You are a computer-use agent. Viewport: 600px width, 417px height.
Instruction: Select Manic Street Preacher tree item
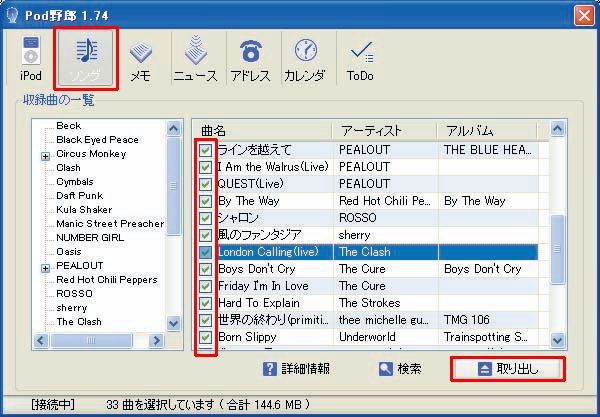(110, 223)
